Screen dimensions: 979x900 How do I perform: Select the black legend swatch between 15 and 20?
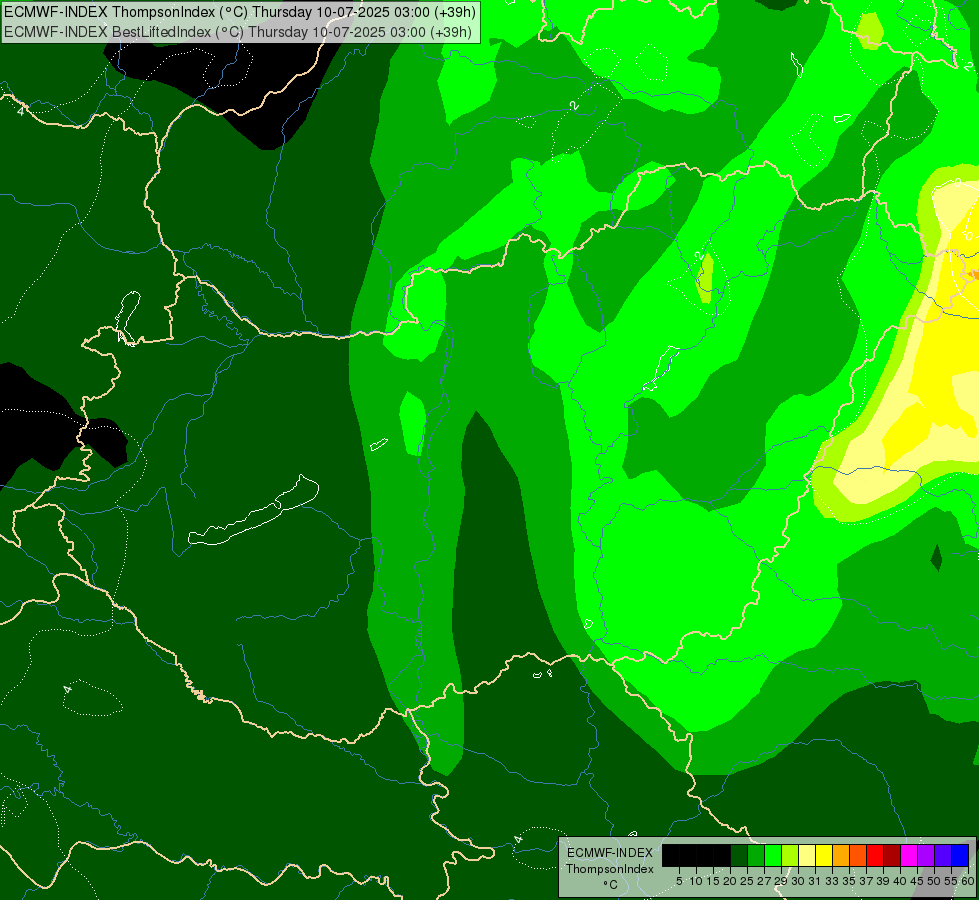point(722,855)
